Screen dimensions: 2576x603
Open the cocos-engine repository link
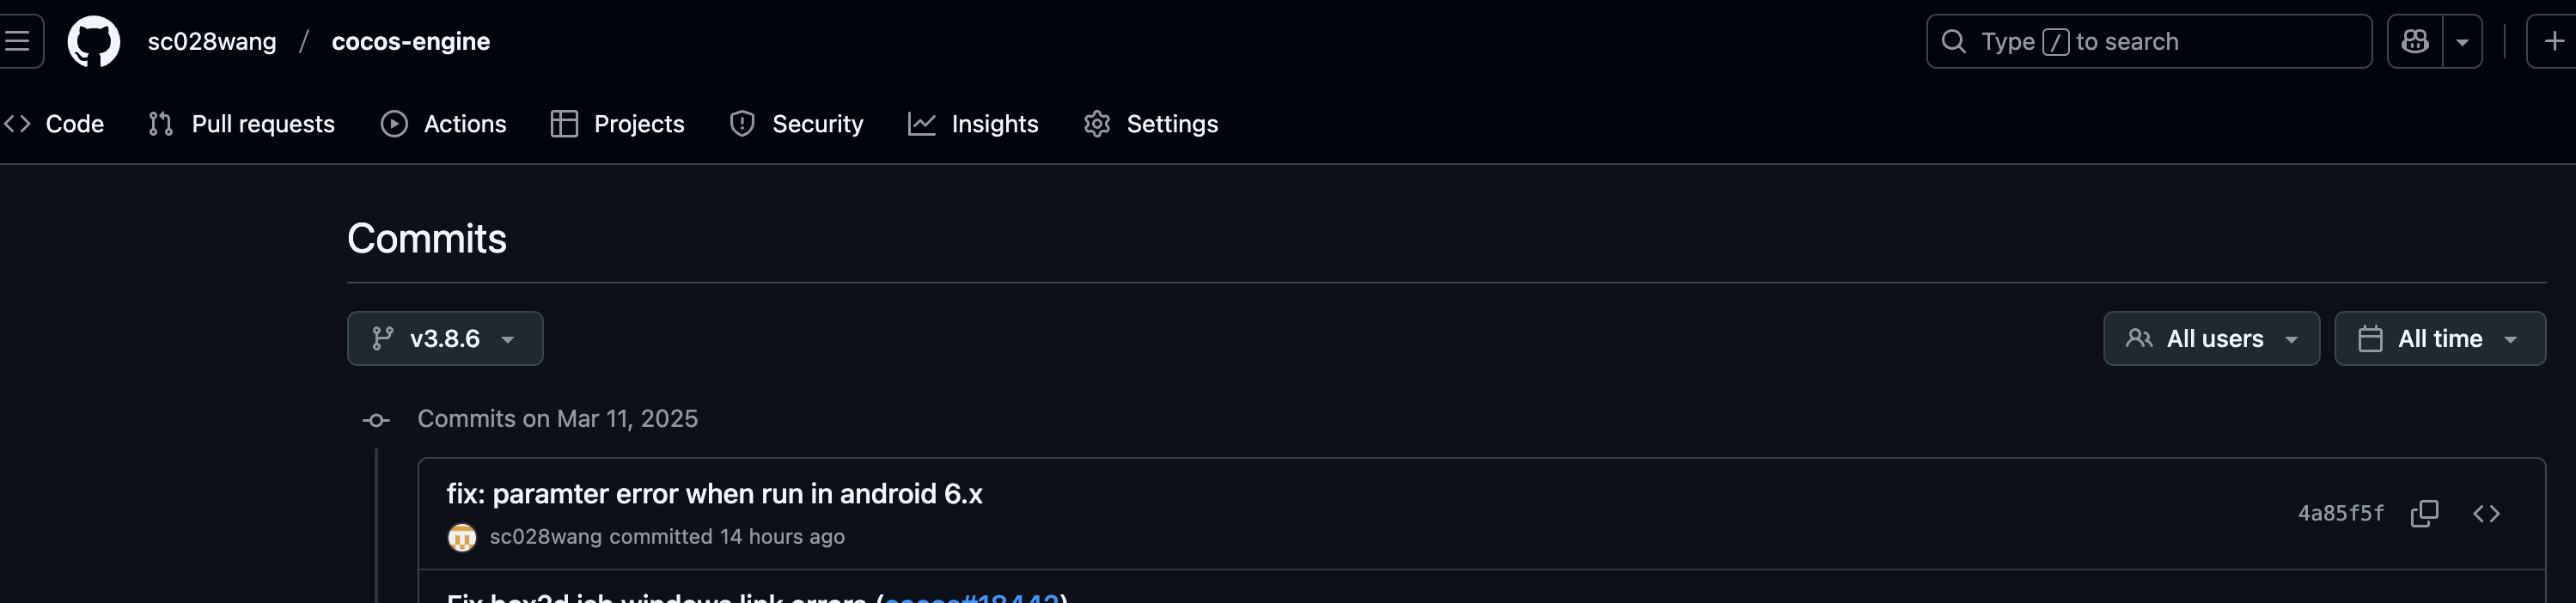coord(410,41)
